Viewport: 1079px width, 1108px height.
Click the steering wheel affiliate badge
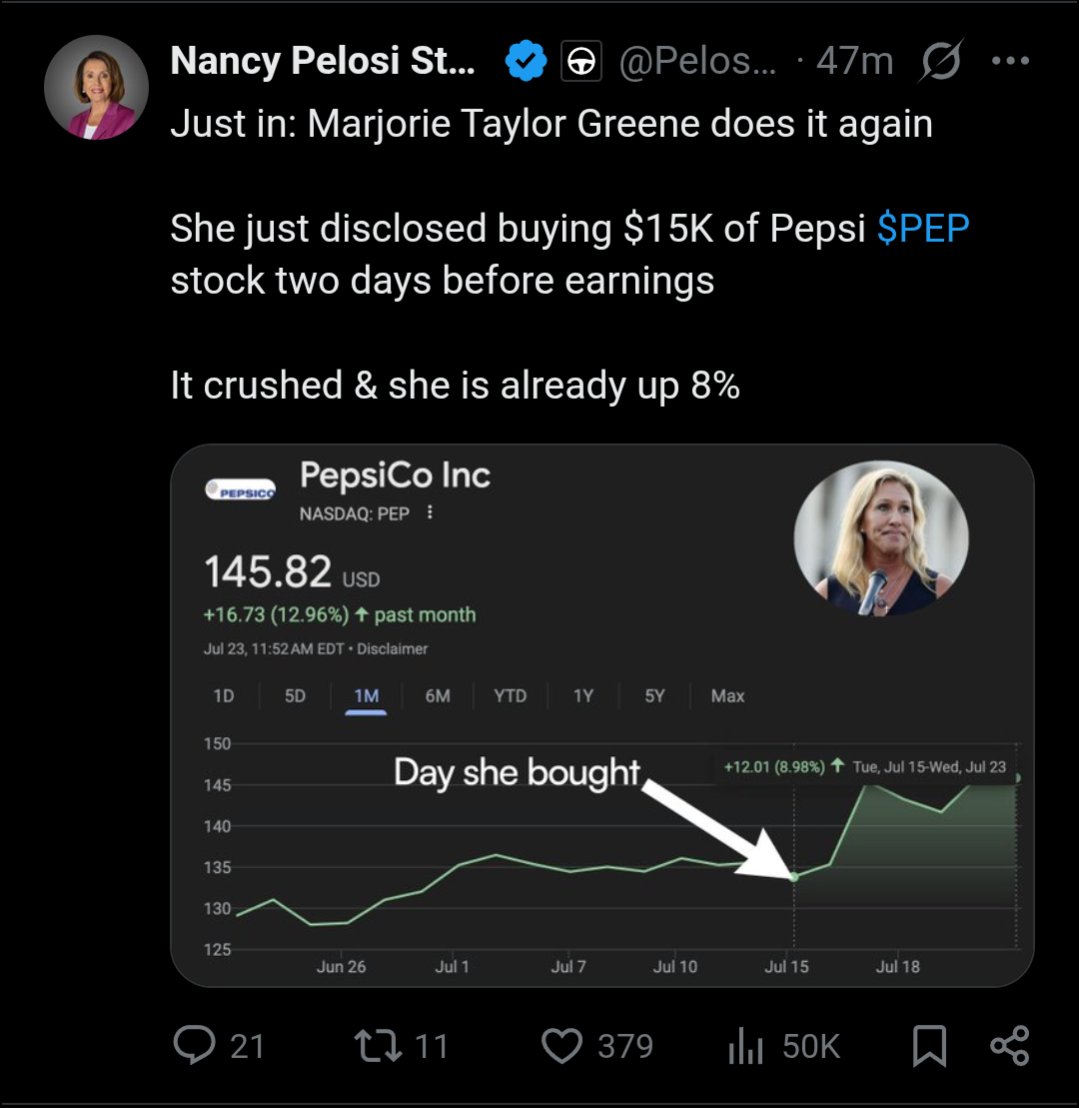(581, 61)
